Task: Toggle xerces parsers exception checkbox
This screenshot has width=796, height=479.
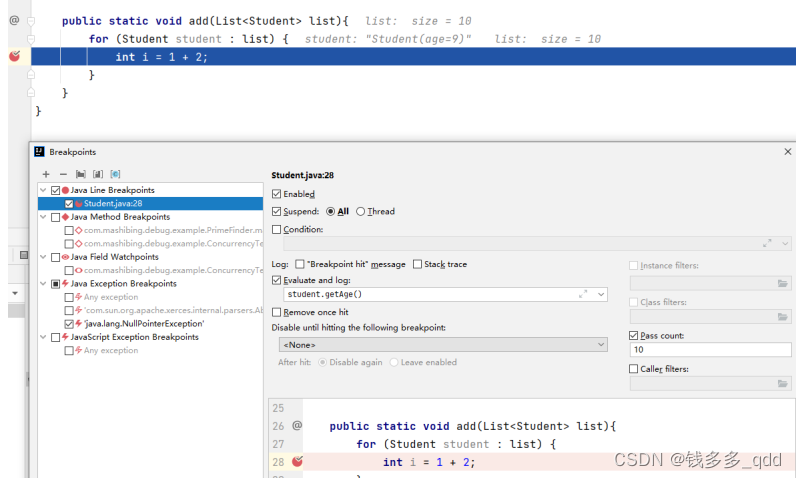Action: pos(69,310)
